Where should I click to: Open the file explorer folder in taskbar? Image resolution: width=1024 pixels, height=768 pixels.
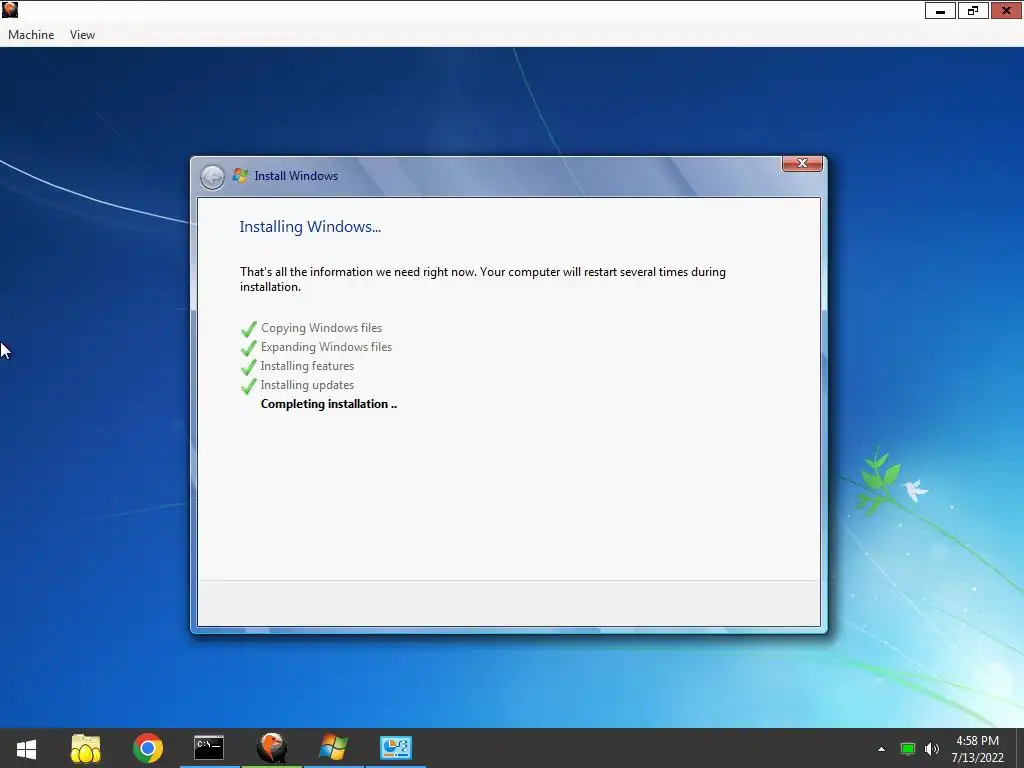[86, 748]
